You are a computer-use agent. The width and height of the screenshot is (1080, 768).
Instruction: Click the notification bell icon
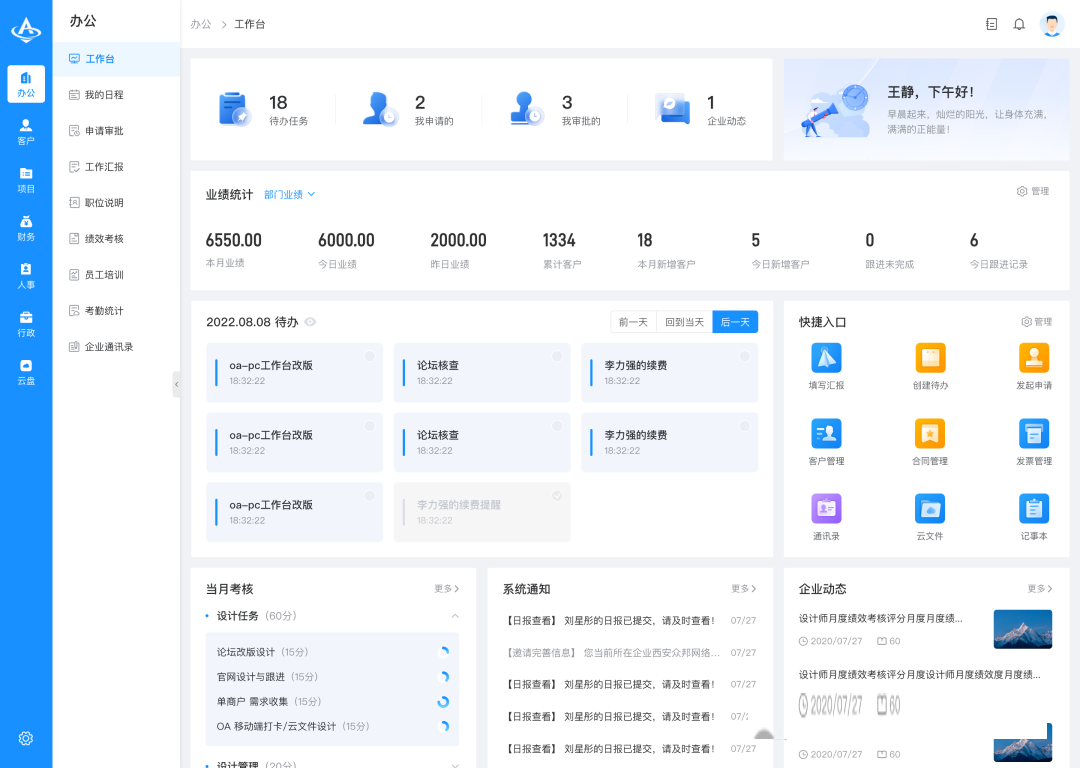click(1019, 24)
